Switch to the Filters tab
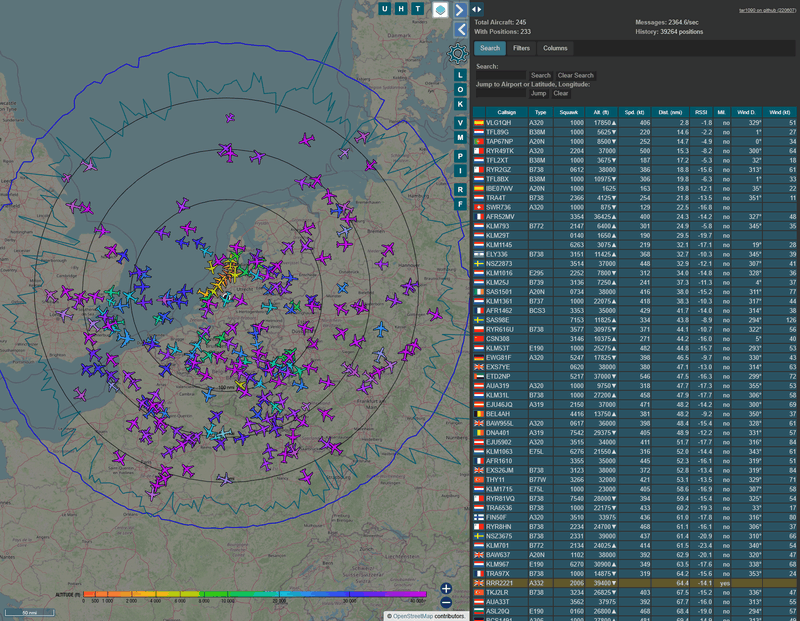Viewport: 800px width, 621px height. coord(522,48)
